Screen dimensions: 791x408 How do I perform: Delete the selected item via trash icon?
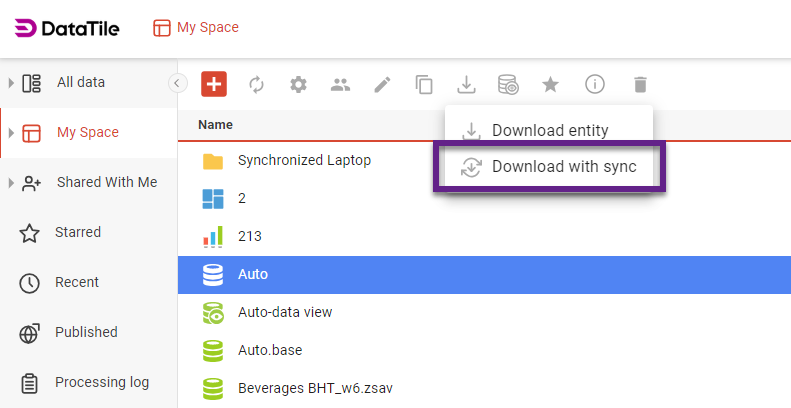(x=640, y=85)
